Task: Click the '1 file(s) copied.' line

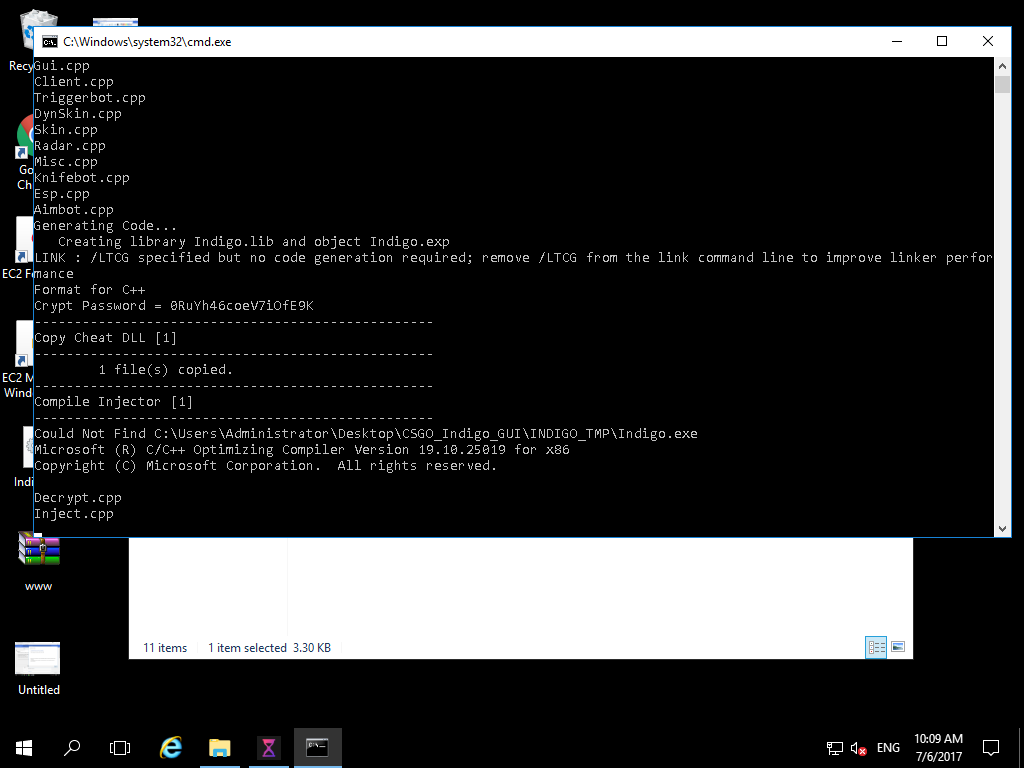Action: click(166, 370)
